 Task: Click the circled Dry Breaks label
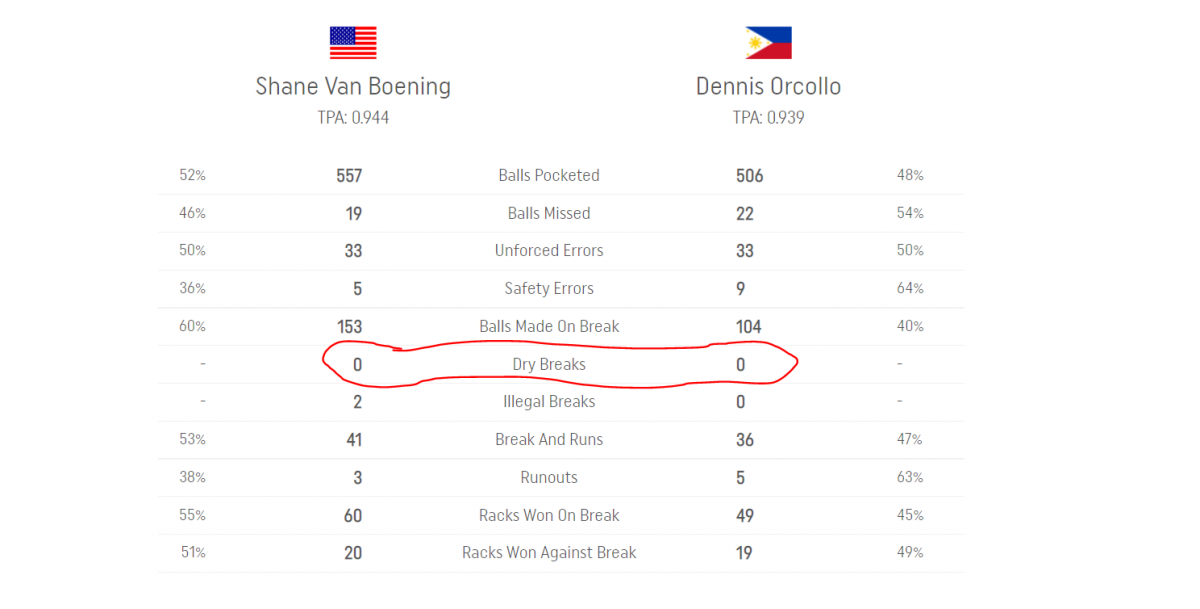click(x=549, y=365)
